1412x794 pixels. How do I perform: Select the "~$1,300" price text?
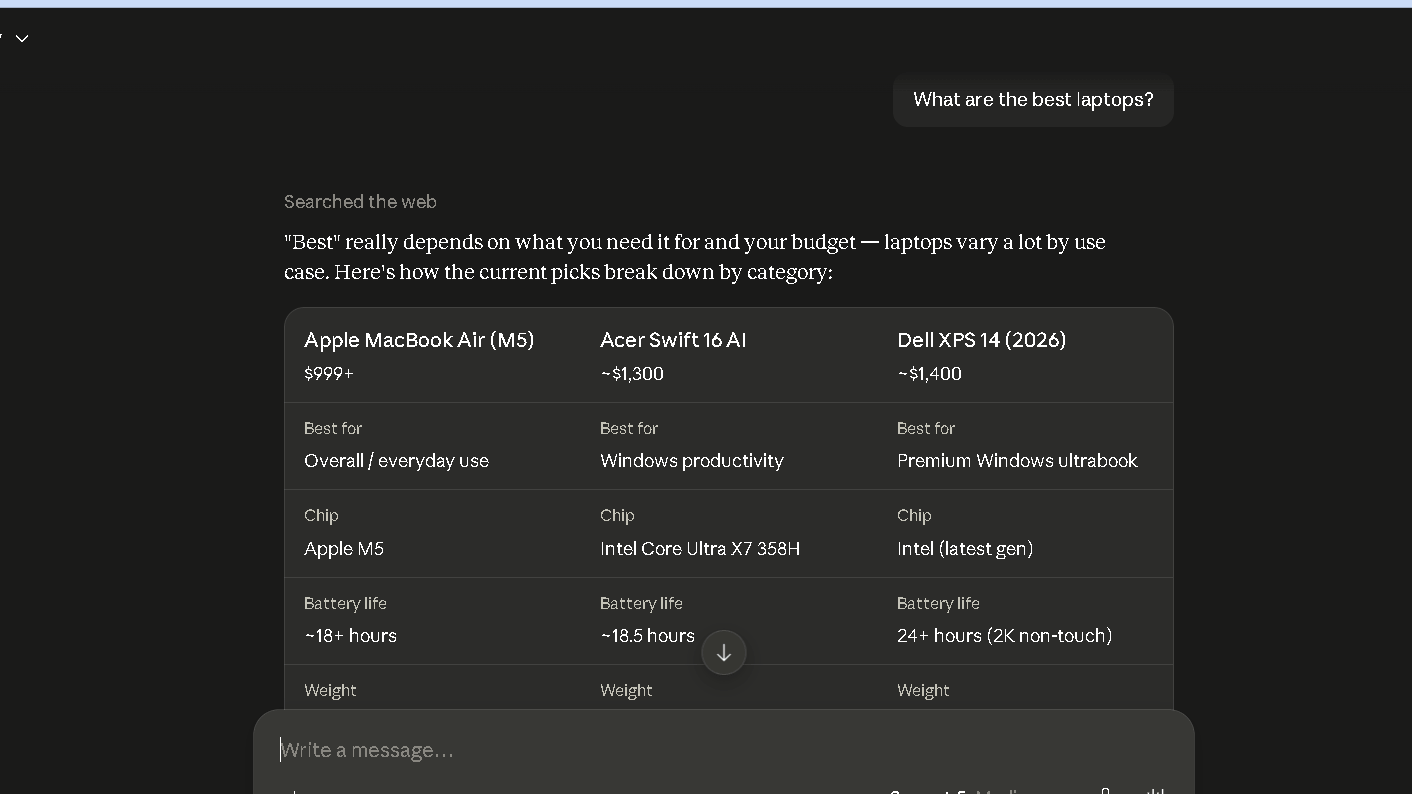coord(632,374)
